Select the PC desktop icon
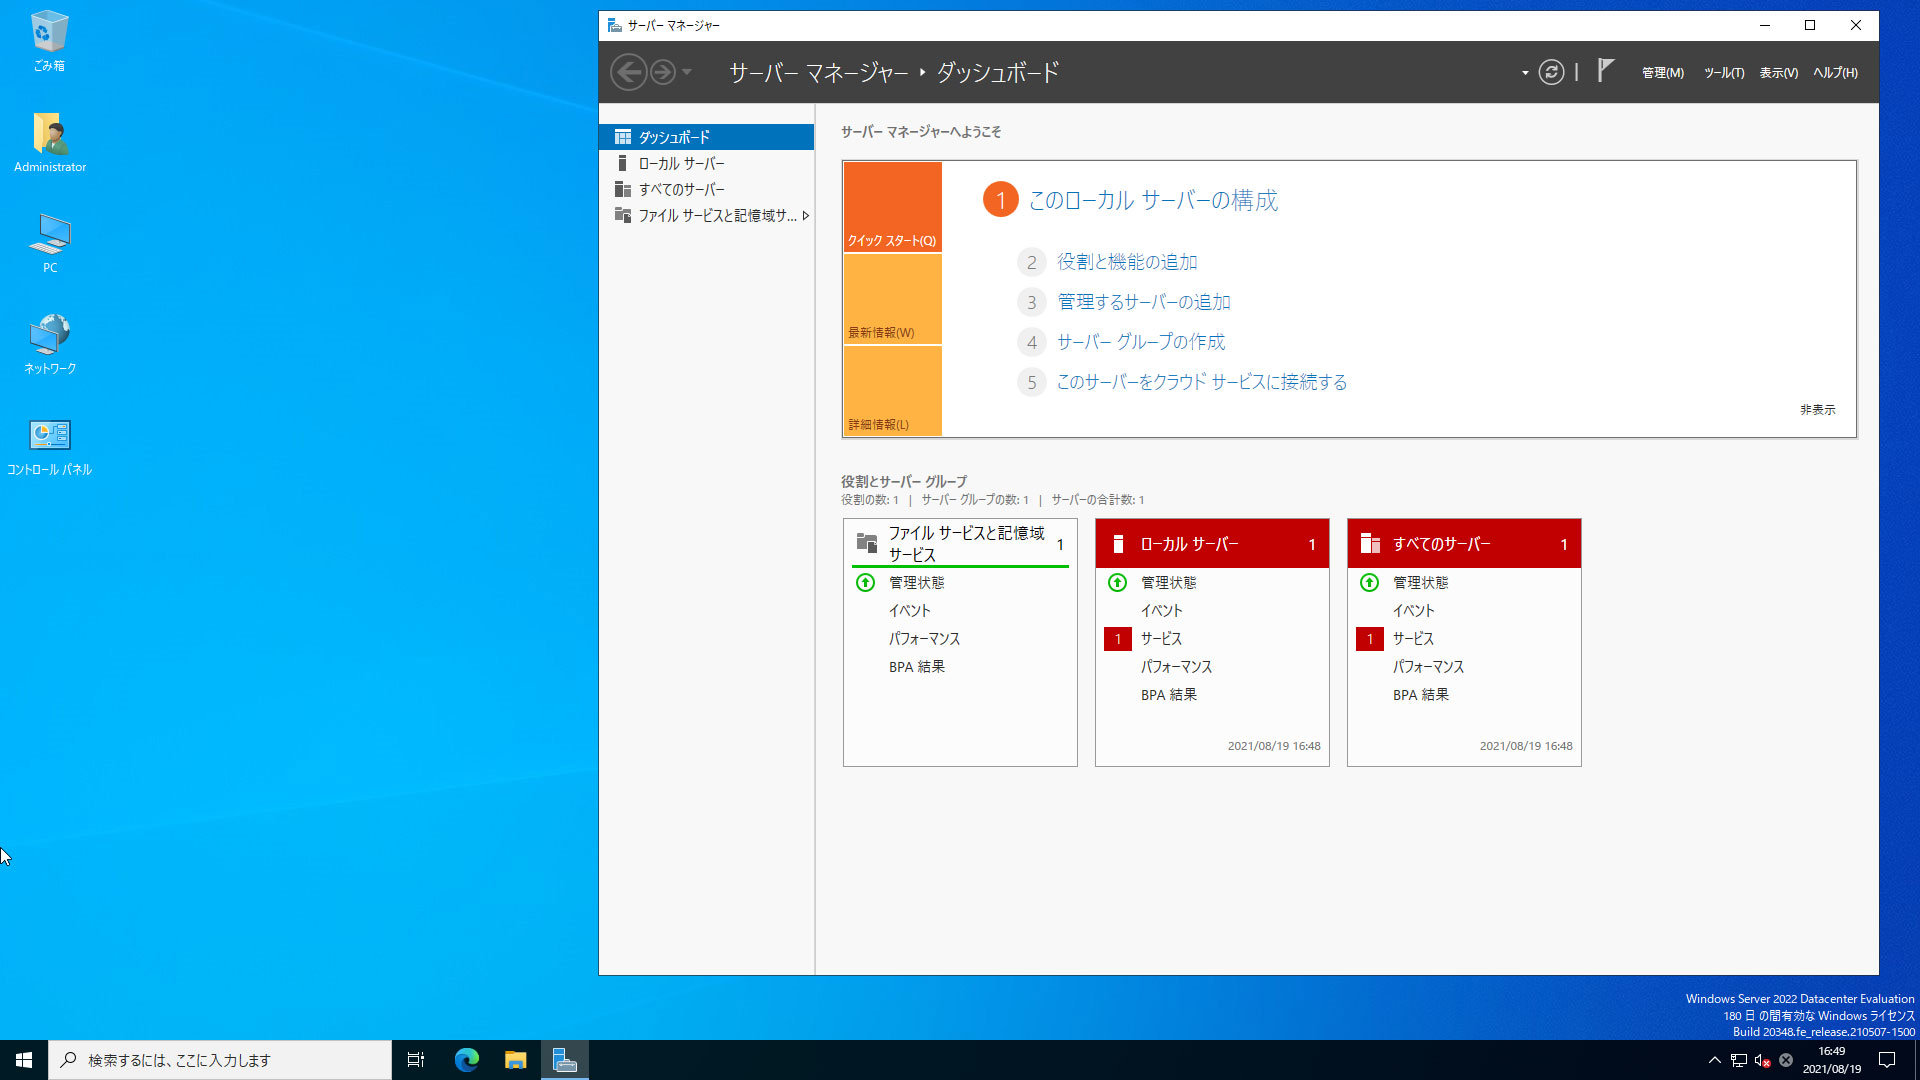This screenshot has height=1080, width=1920. click(50, 243)
